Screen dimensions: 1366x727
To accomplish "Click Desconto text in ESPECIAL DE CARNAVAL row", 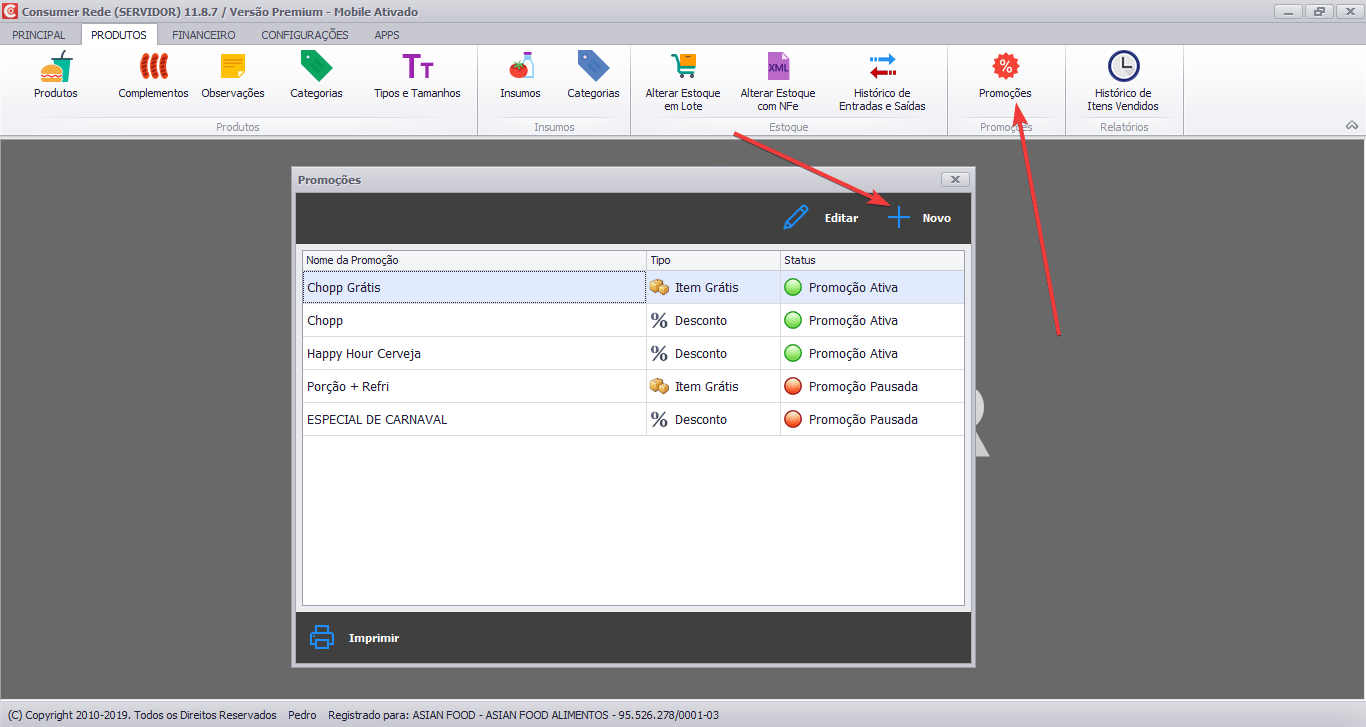I will pyautogui.click(x=701, y=420).
